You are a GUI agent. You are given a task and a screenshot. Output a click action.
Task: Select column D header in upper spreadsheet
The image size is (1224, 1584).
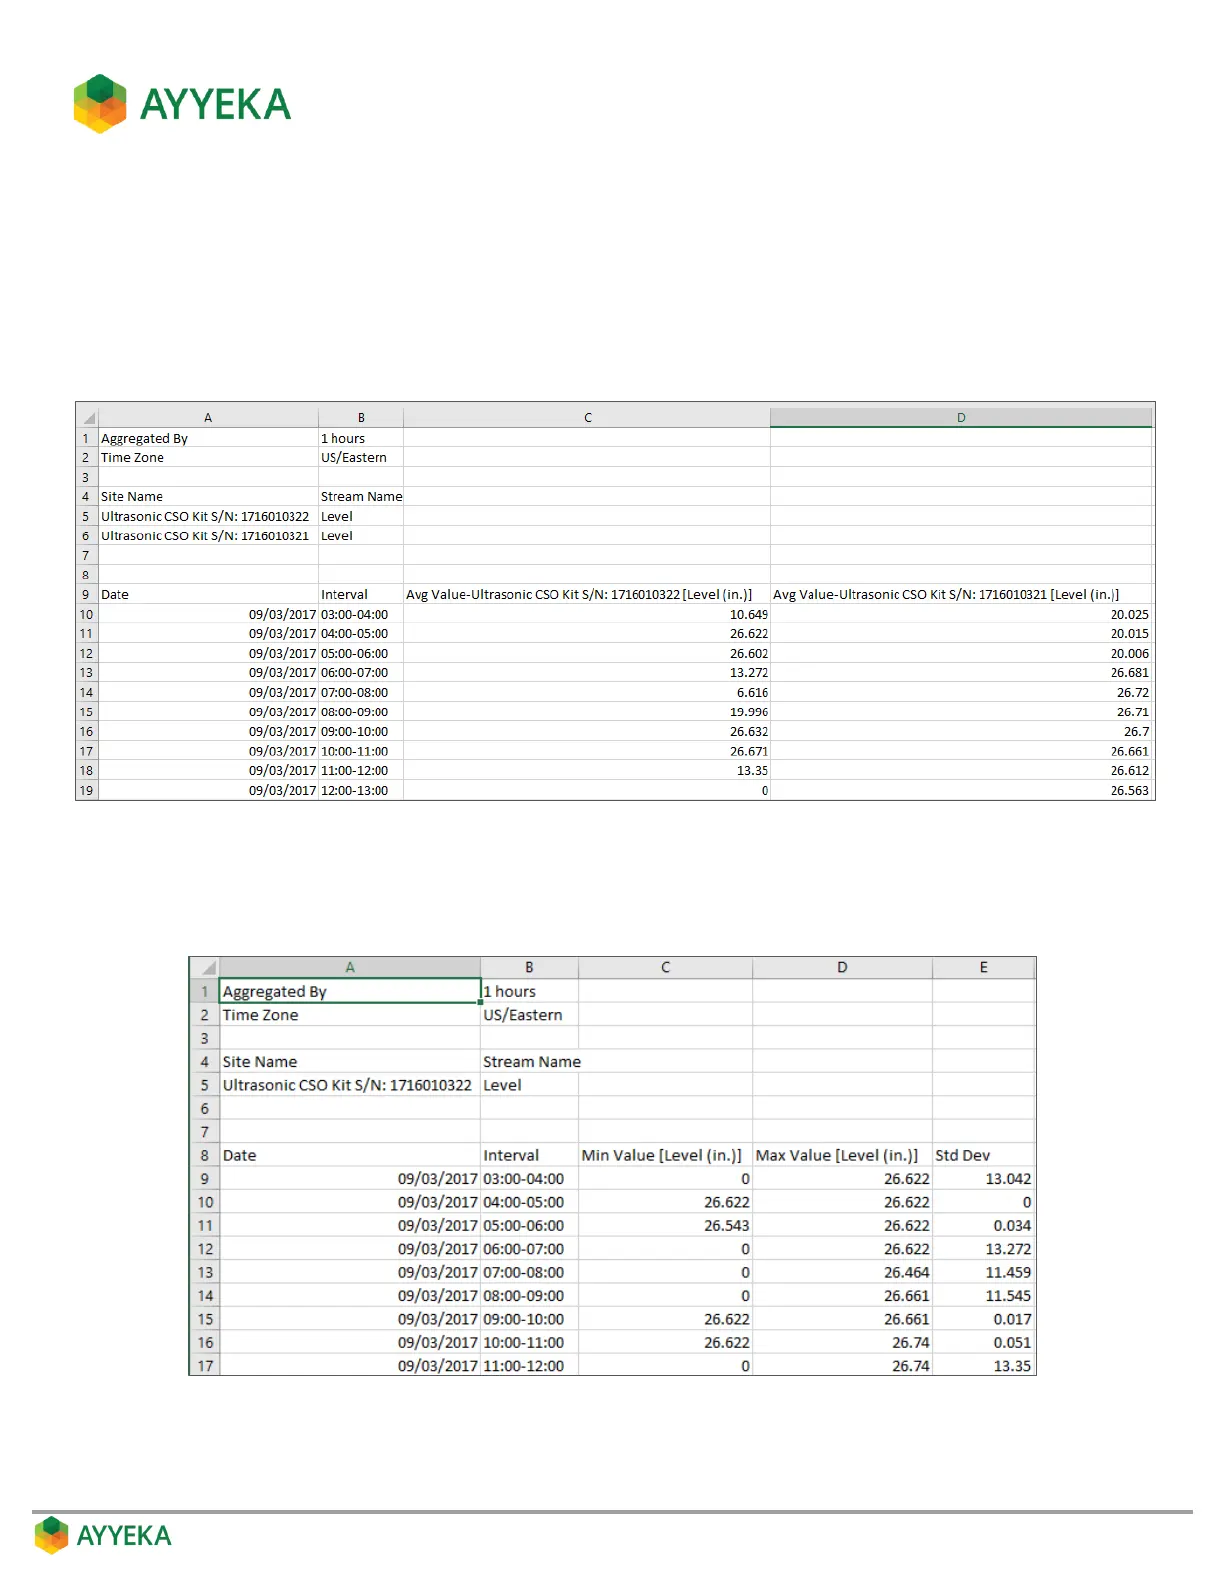click(961, 418)
